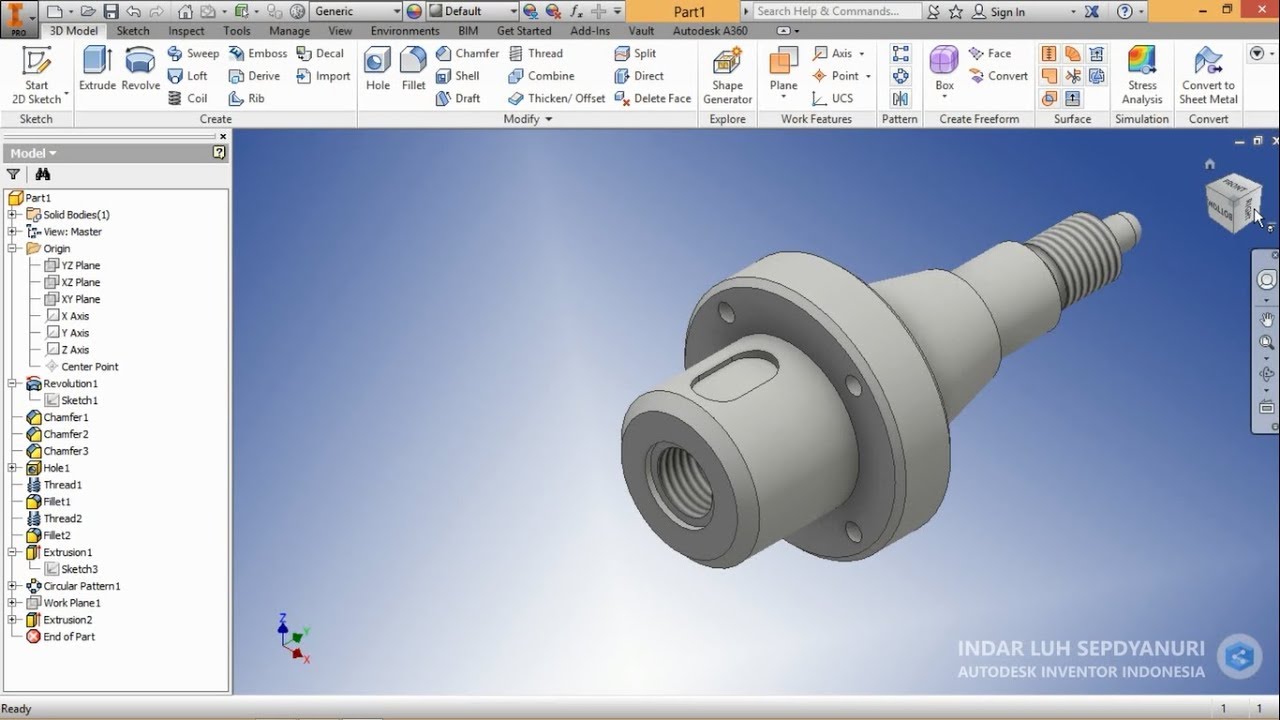Click the appearance color sphere icon
Viewport: 1280px width, 720px height.
click(414, 11)
